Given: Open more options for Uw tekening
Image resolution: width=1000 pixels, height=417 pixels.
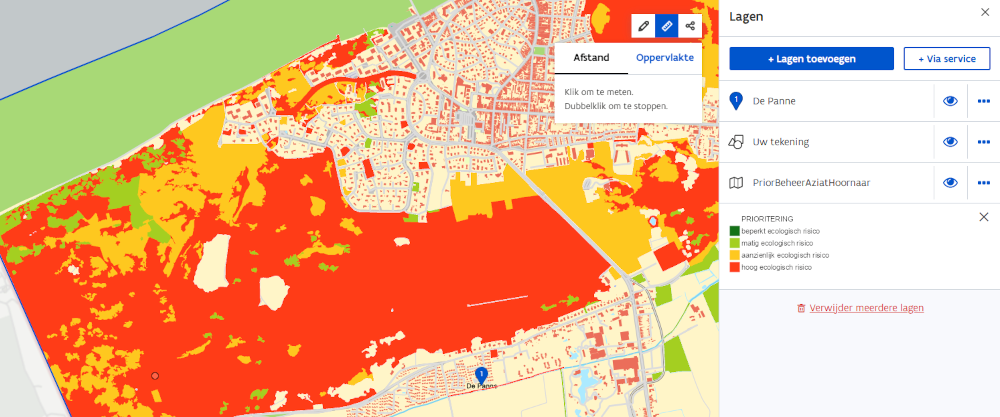Looking at the screenshot, I should [x=983, y=142].
